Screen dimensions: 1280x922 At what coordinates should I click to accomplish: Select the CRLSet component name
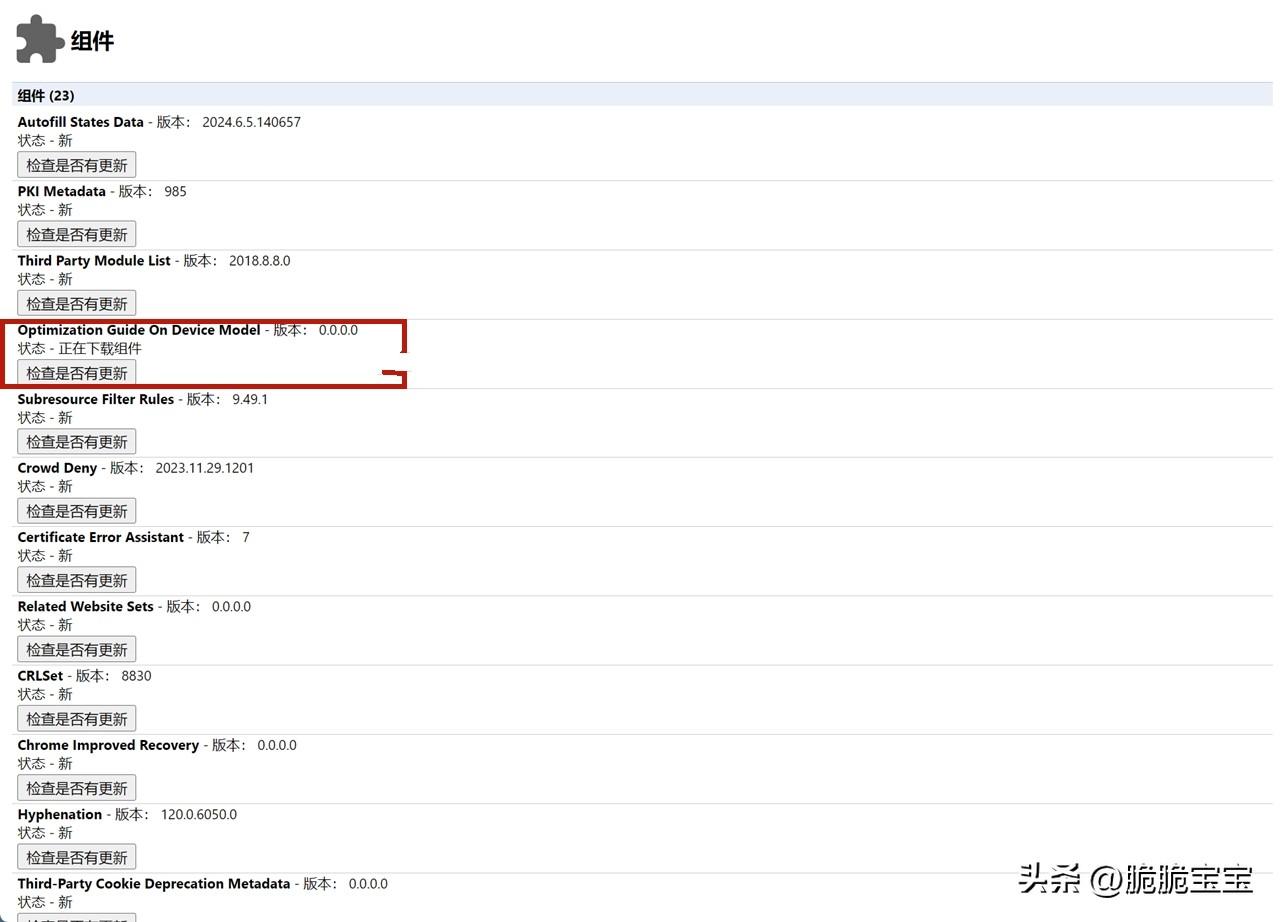coord(40,676)
